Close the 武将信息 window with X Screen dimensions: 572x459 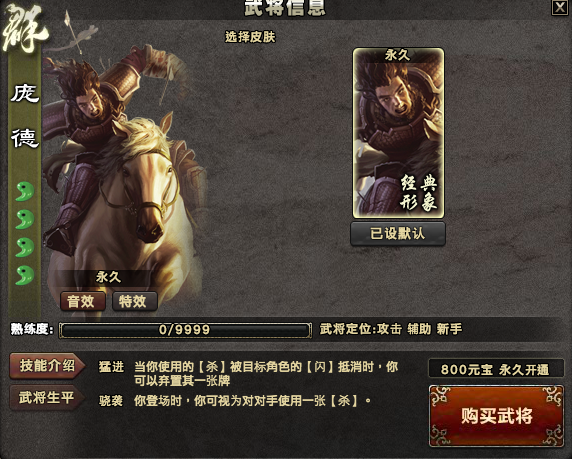tap(559, 7)
